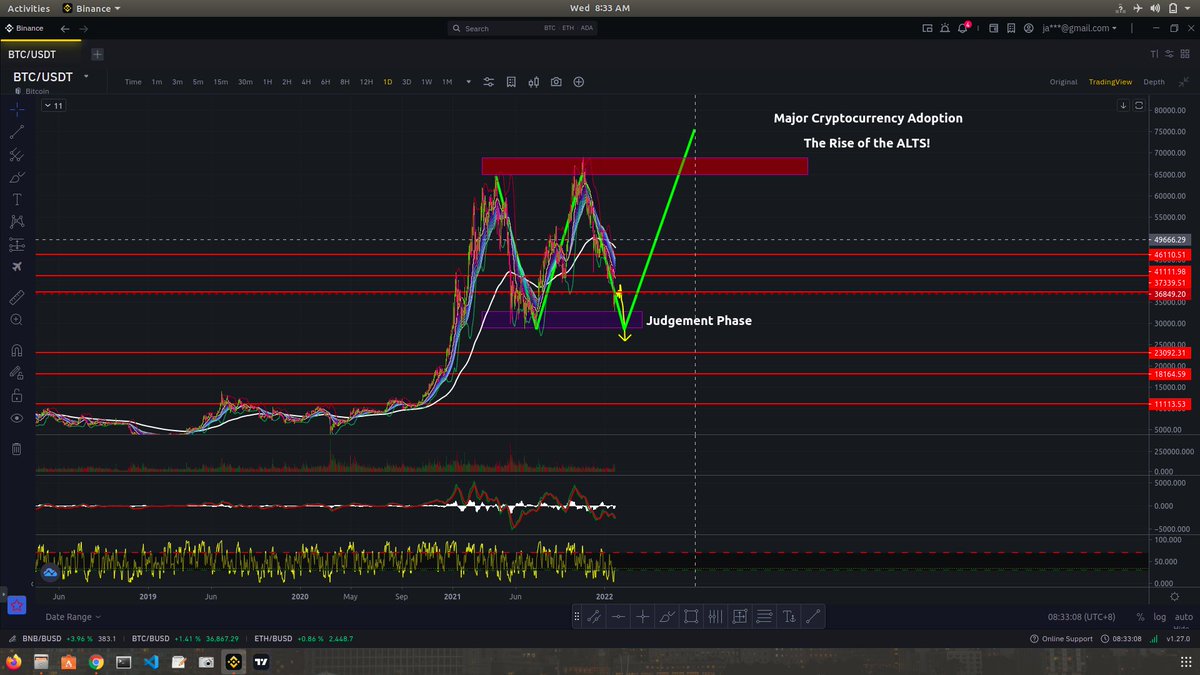Select the ruler measure tool
Viewport: 1200px width, 675px height.
(16, 297)
